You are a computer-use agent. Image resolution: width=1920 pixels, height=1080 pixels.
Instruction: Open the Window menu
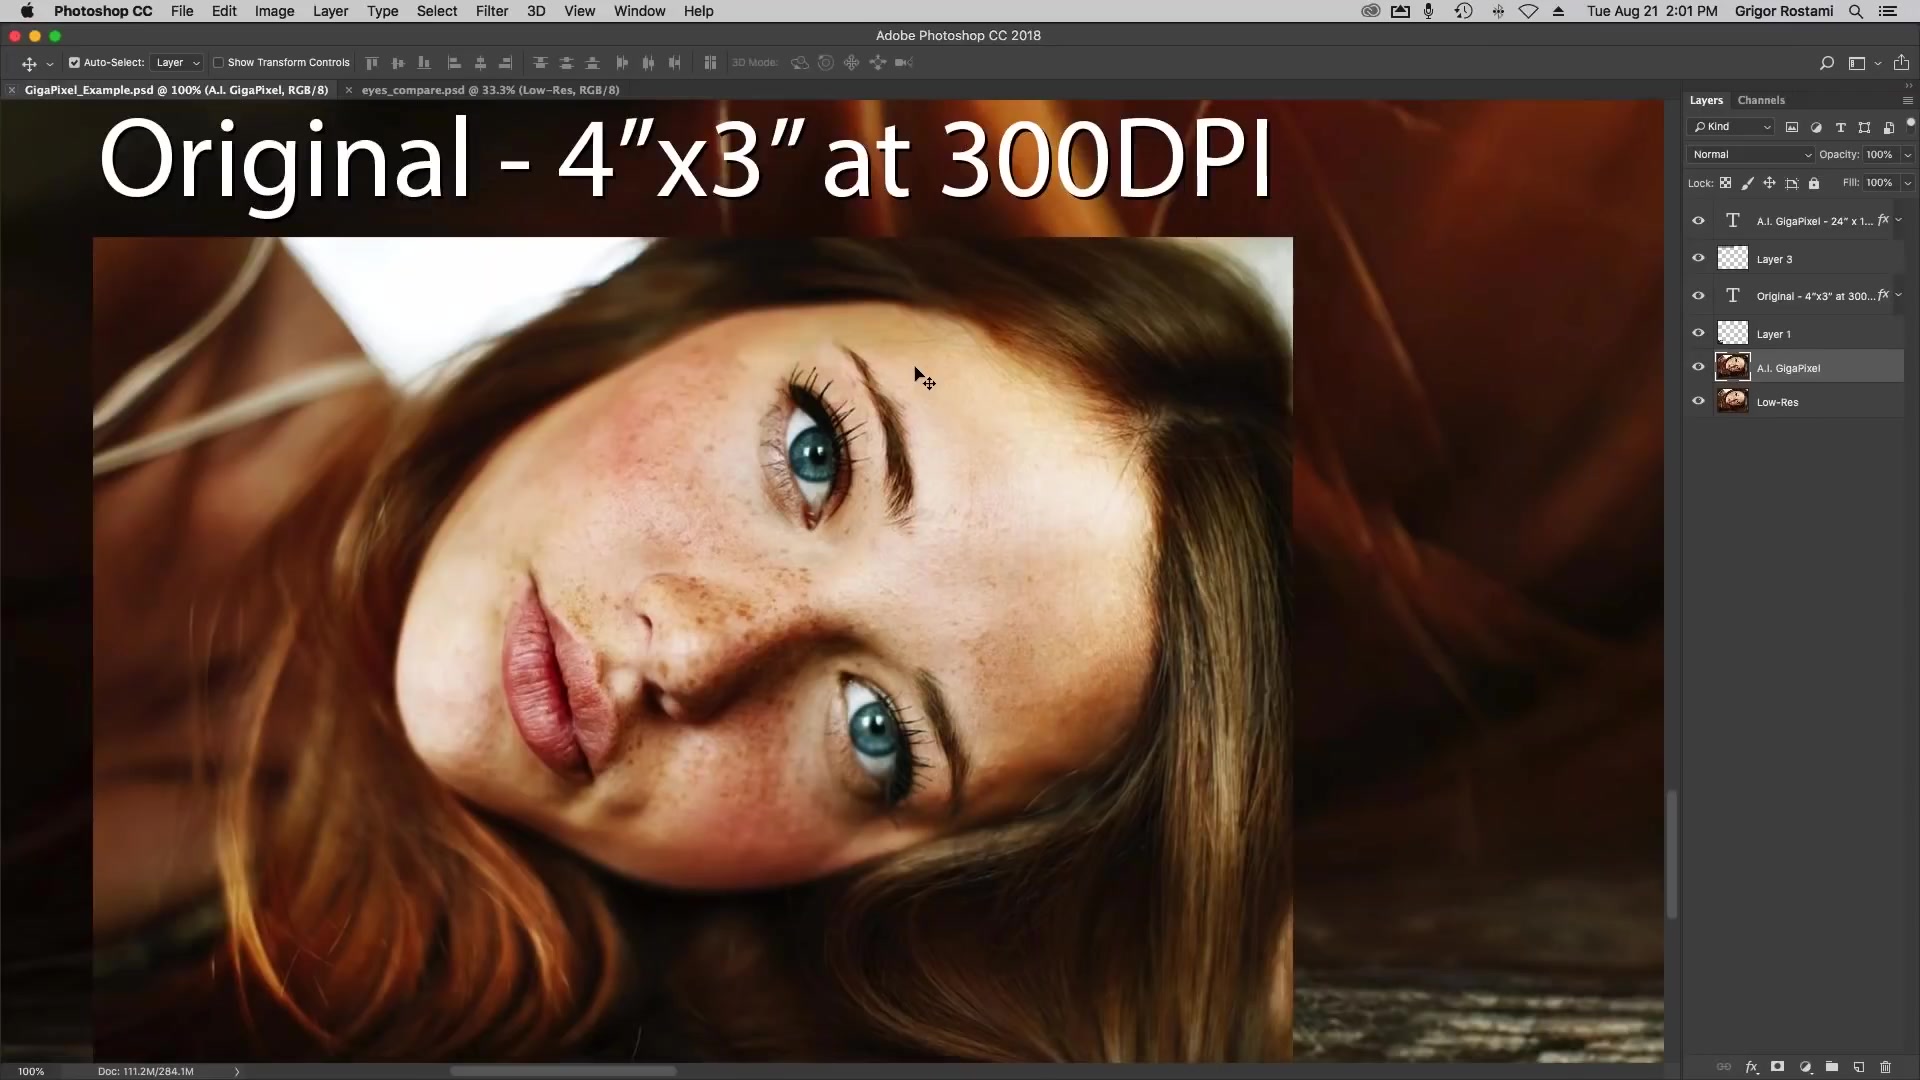pos(639,11)
